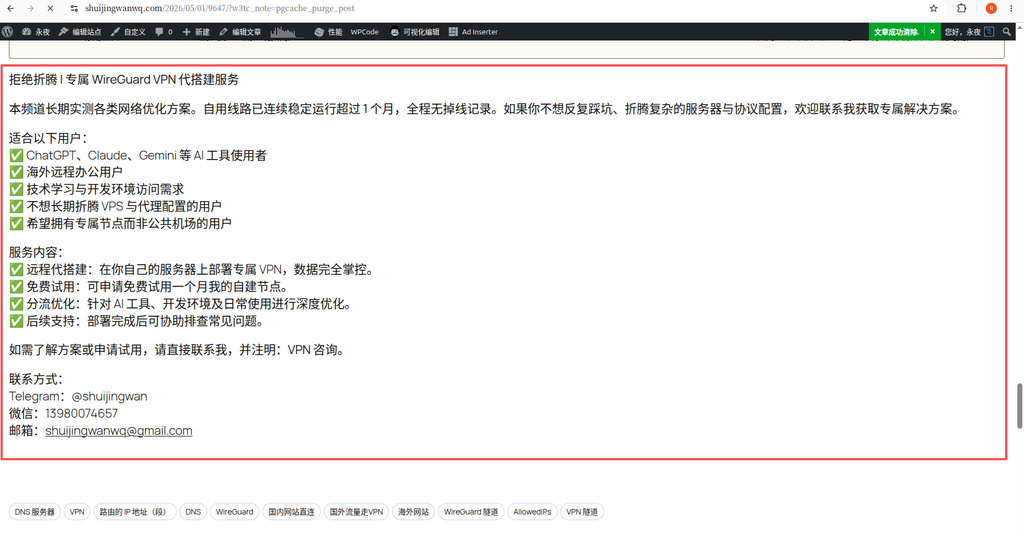Click the WireGuard VPN 代搭建服务 heading
Image resolution: width=1024 pixels, height=534 pixels.
point(124,80)
